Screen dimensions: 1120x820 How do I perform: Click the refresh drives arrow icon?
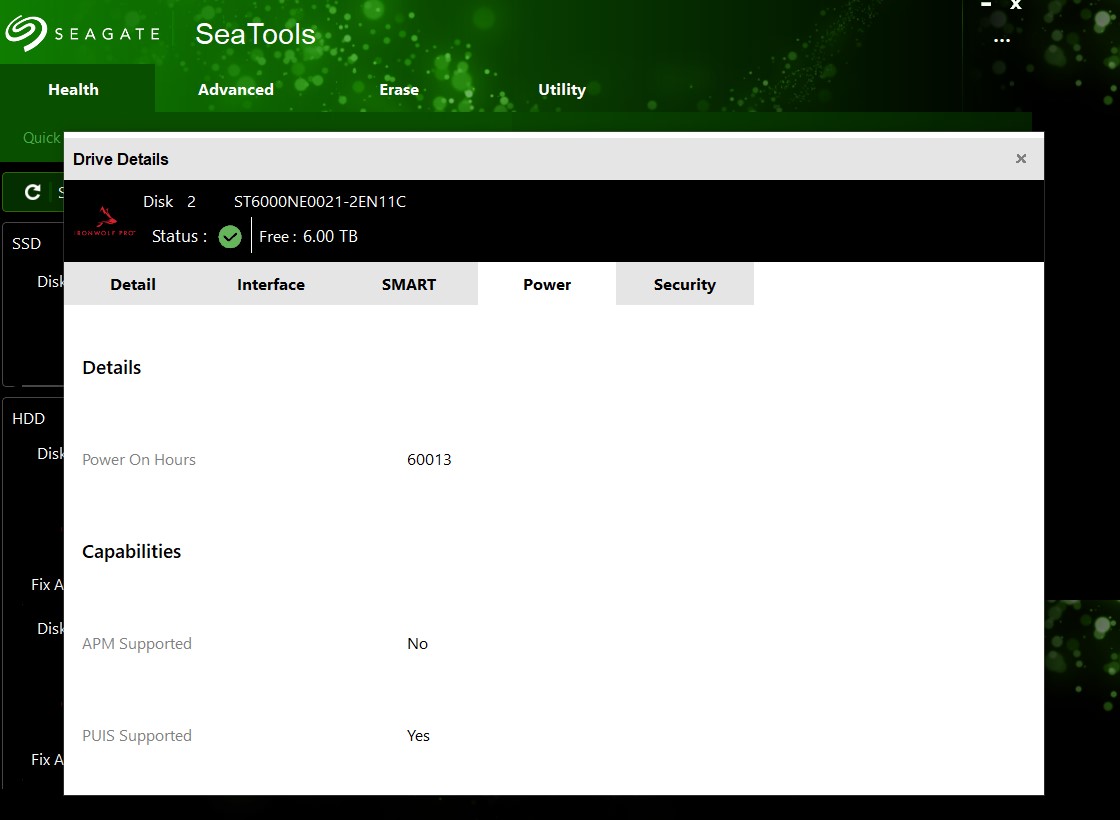33,192
